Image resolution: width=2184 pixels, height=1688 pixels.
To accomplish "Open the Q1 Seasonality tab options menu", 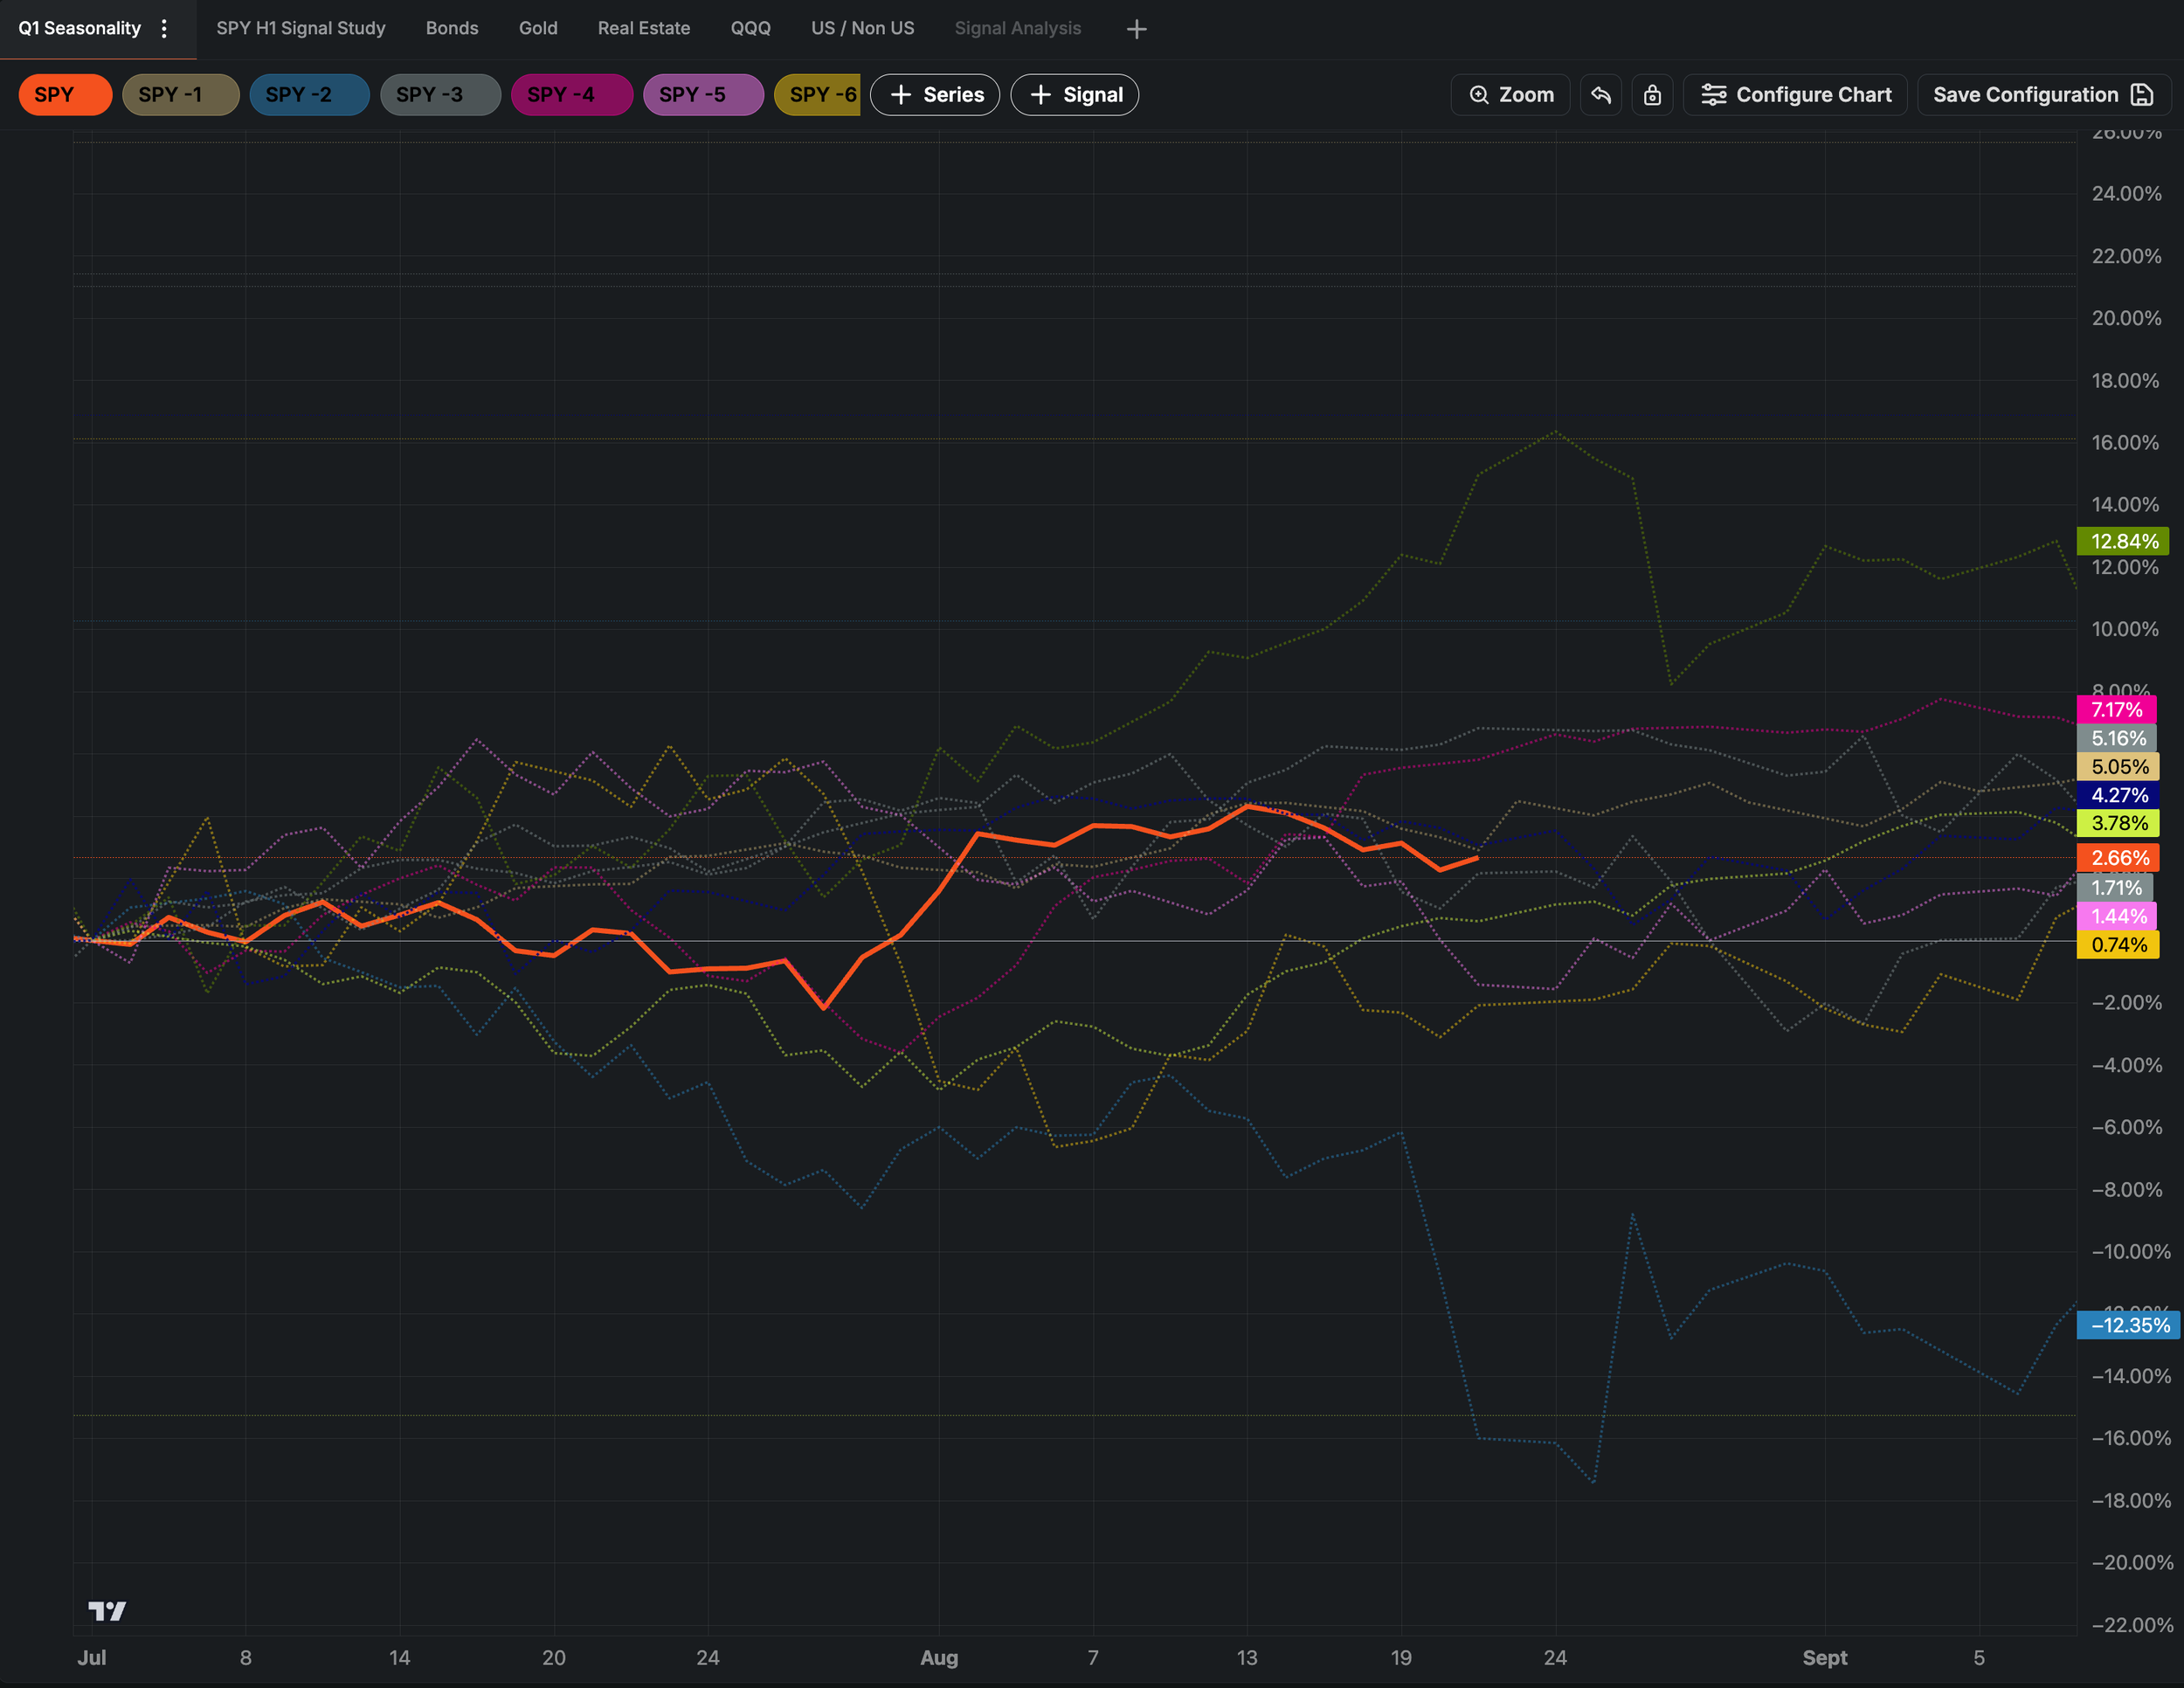I will (165, 29).
